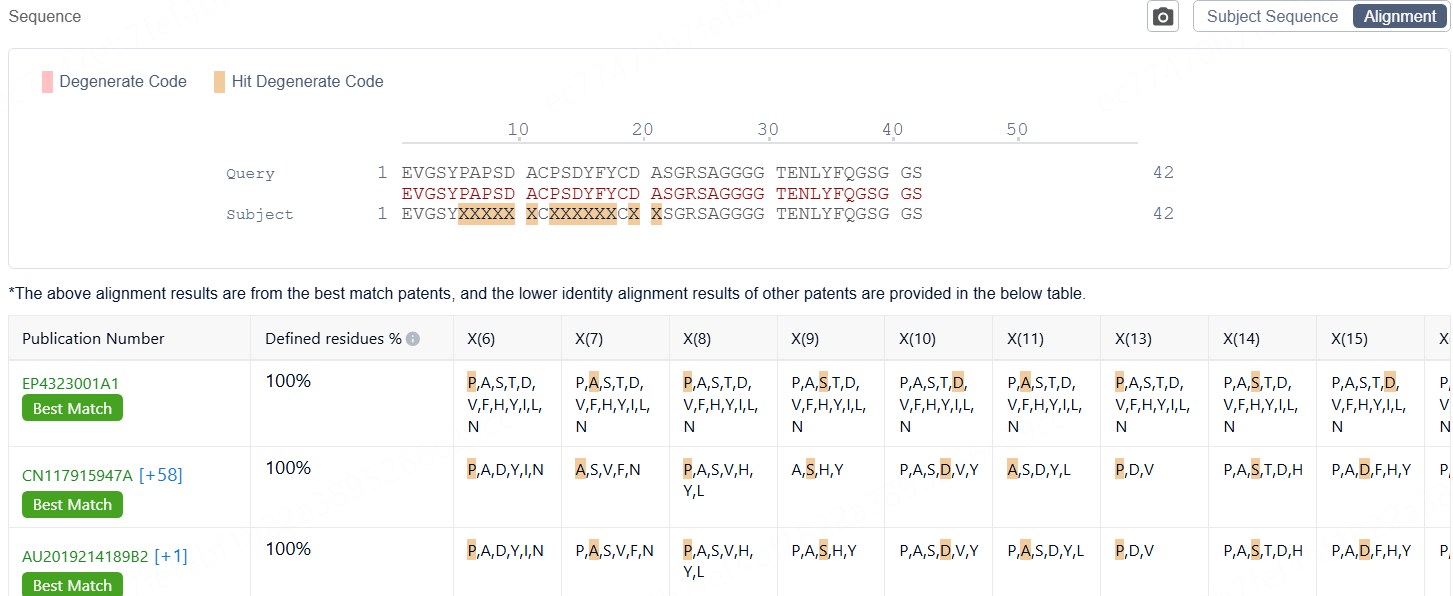Click Best Match badge under EP4323001A1
The width and height of the screenshot is (1453, 596).
[72, 408]
